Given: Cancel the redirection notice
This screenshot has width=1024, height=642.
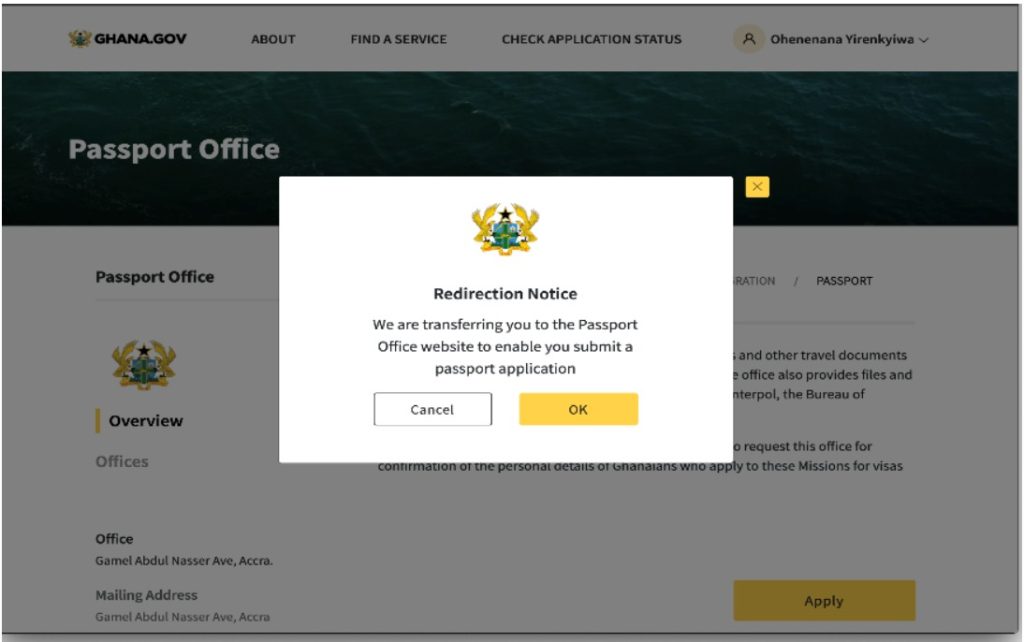Looking at the screenshot, I should (x=432, y=409).
